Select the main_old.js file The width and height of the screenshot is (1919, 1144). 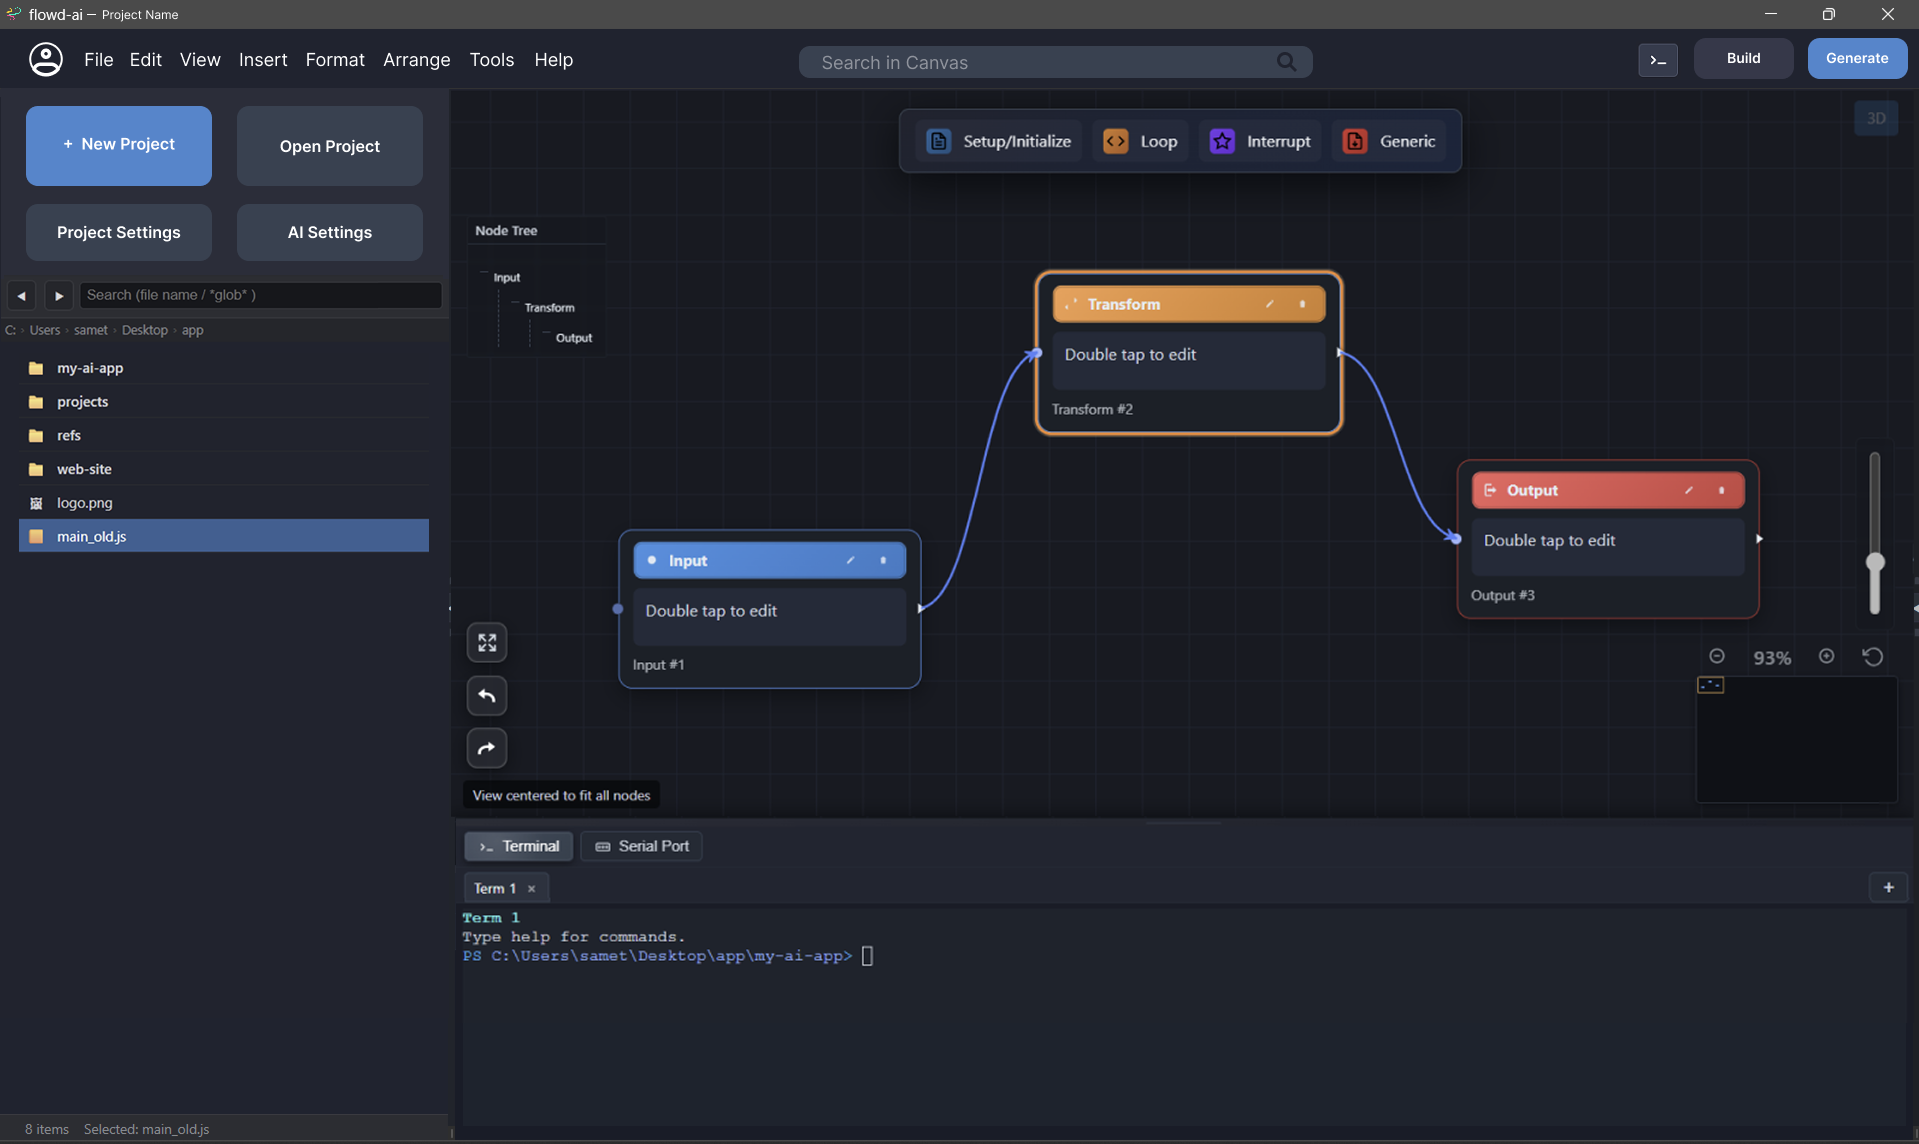pyautogui.click(x=91, y=536)
